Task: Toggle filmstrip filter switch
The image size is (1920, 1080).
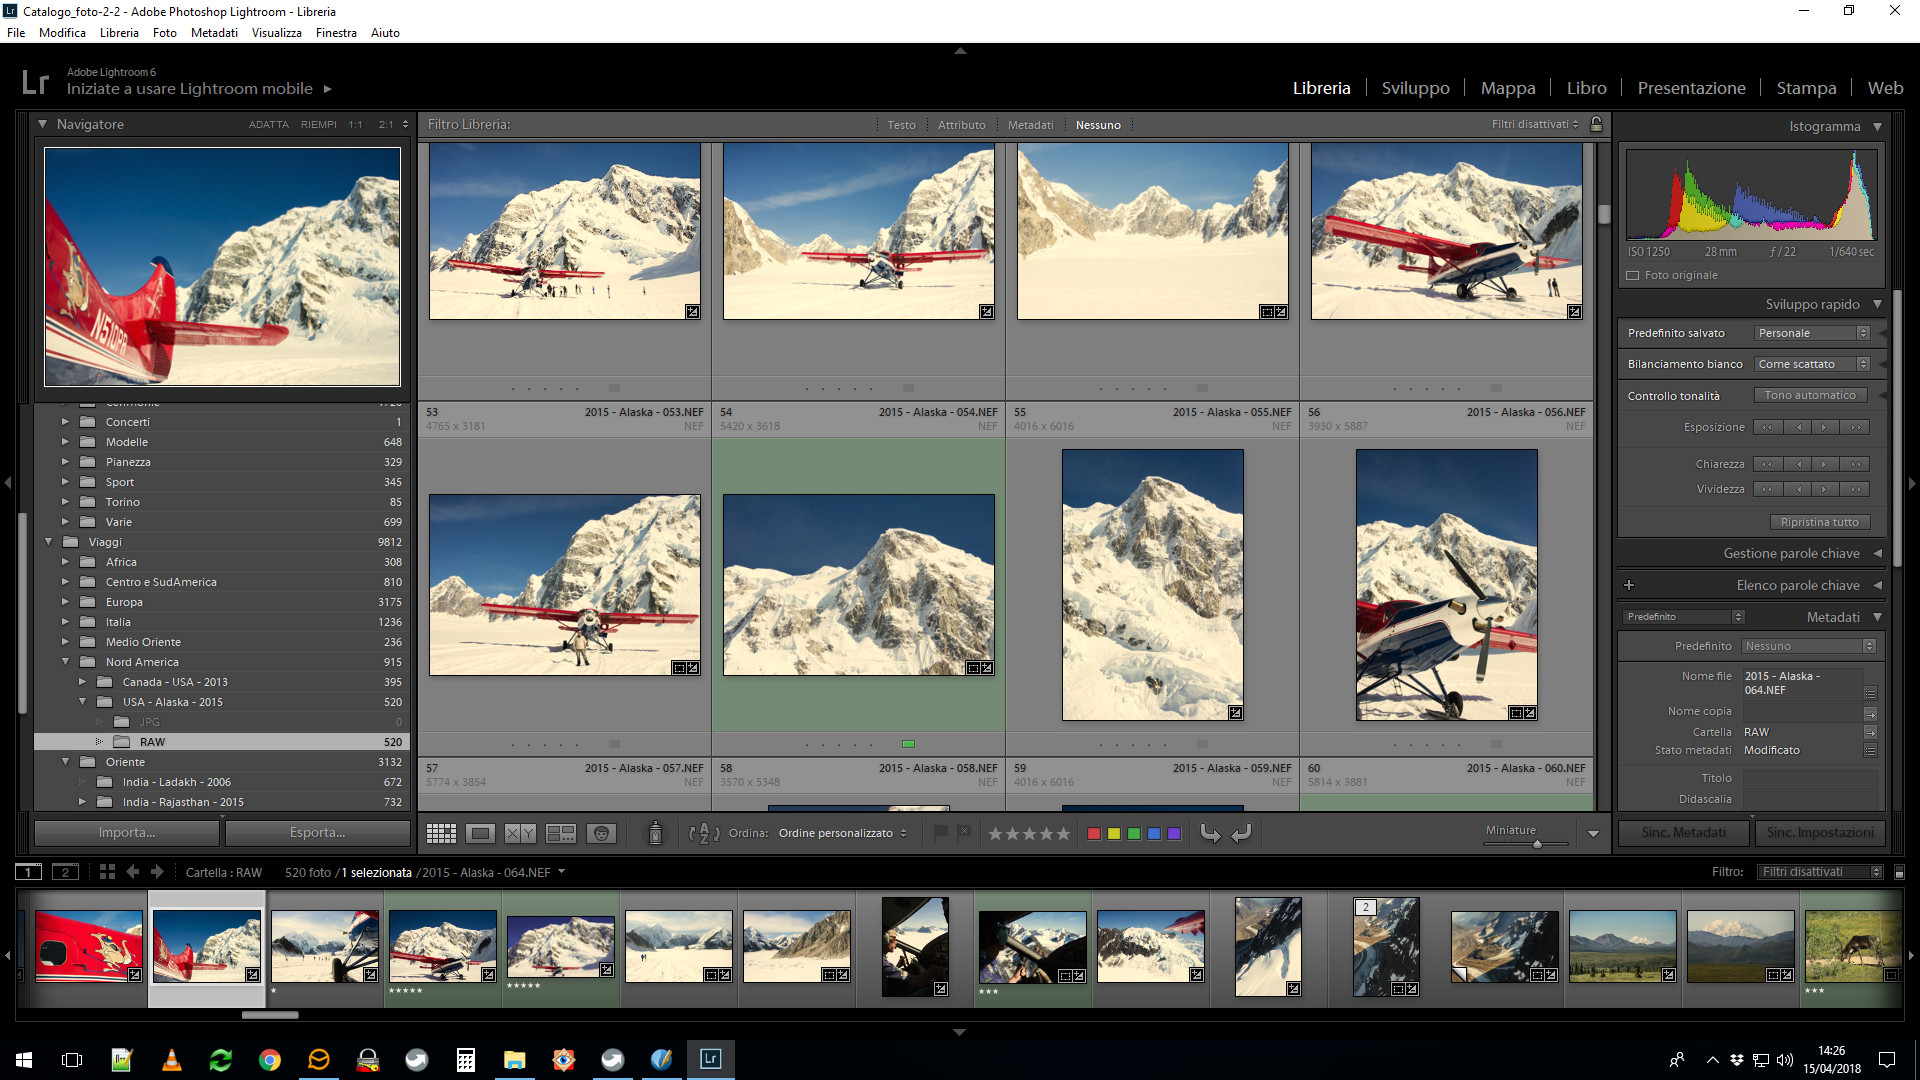Action: [1899, 872]
